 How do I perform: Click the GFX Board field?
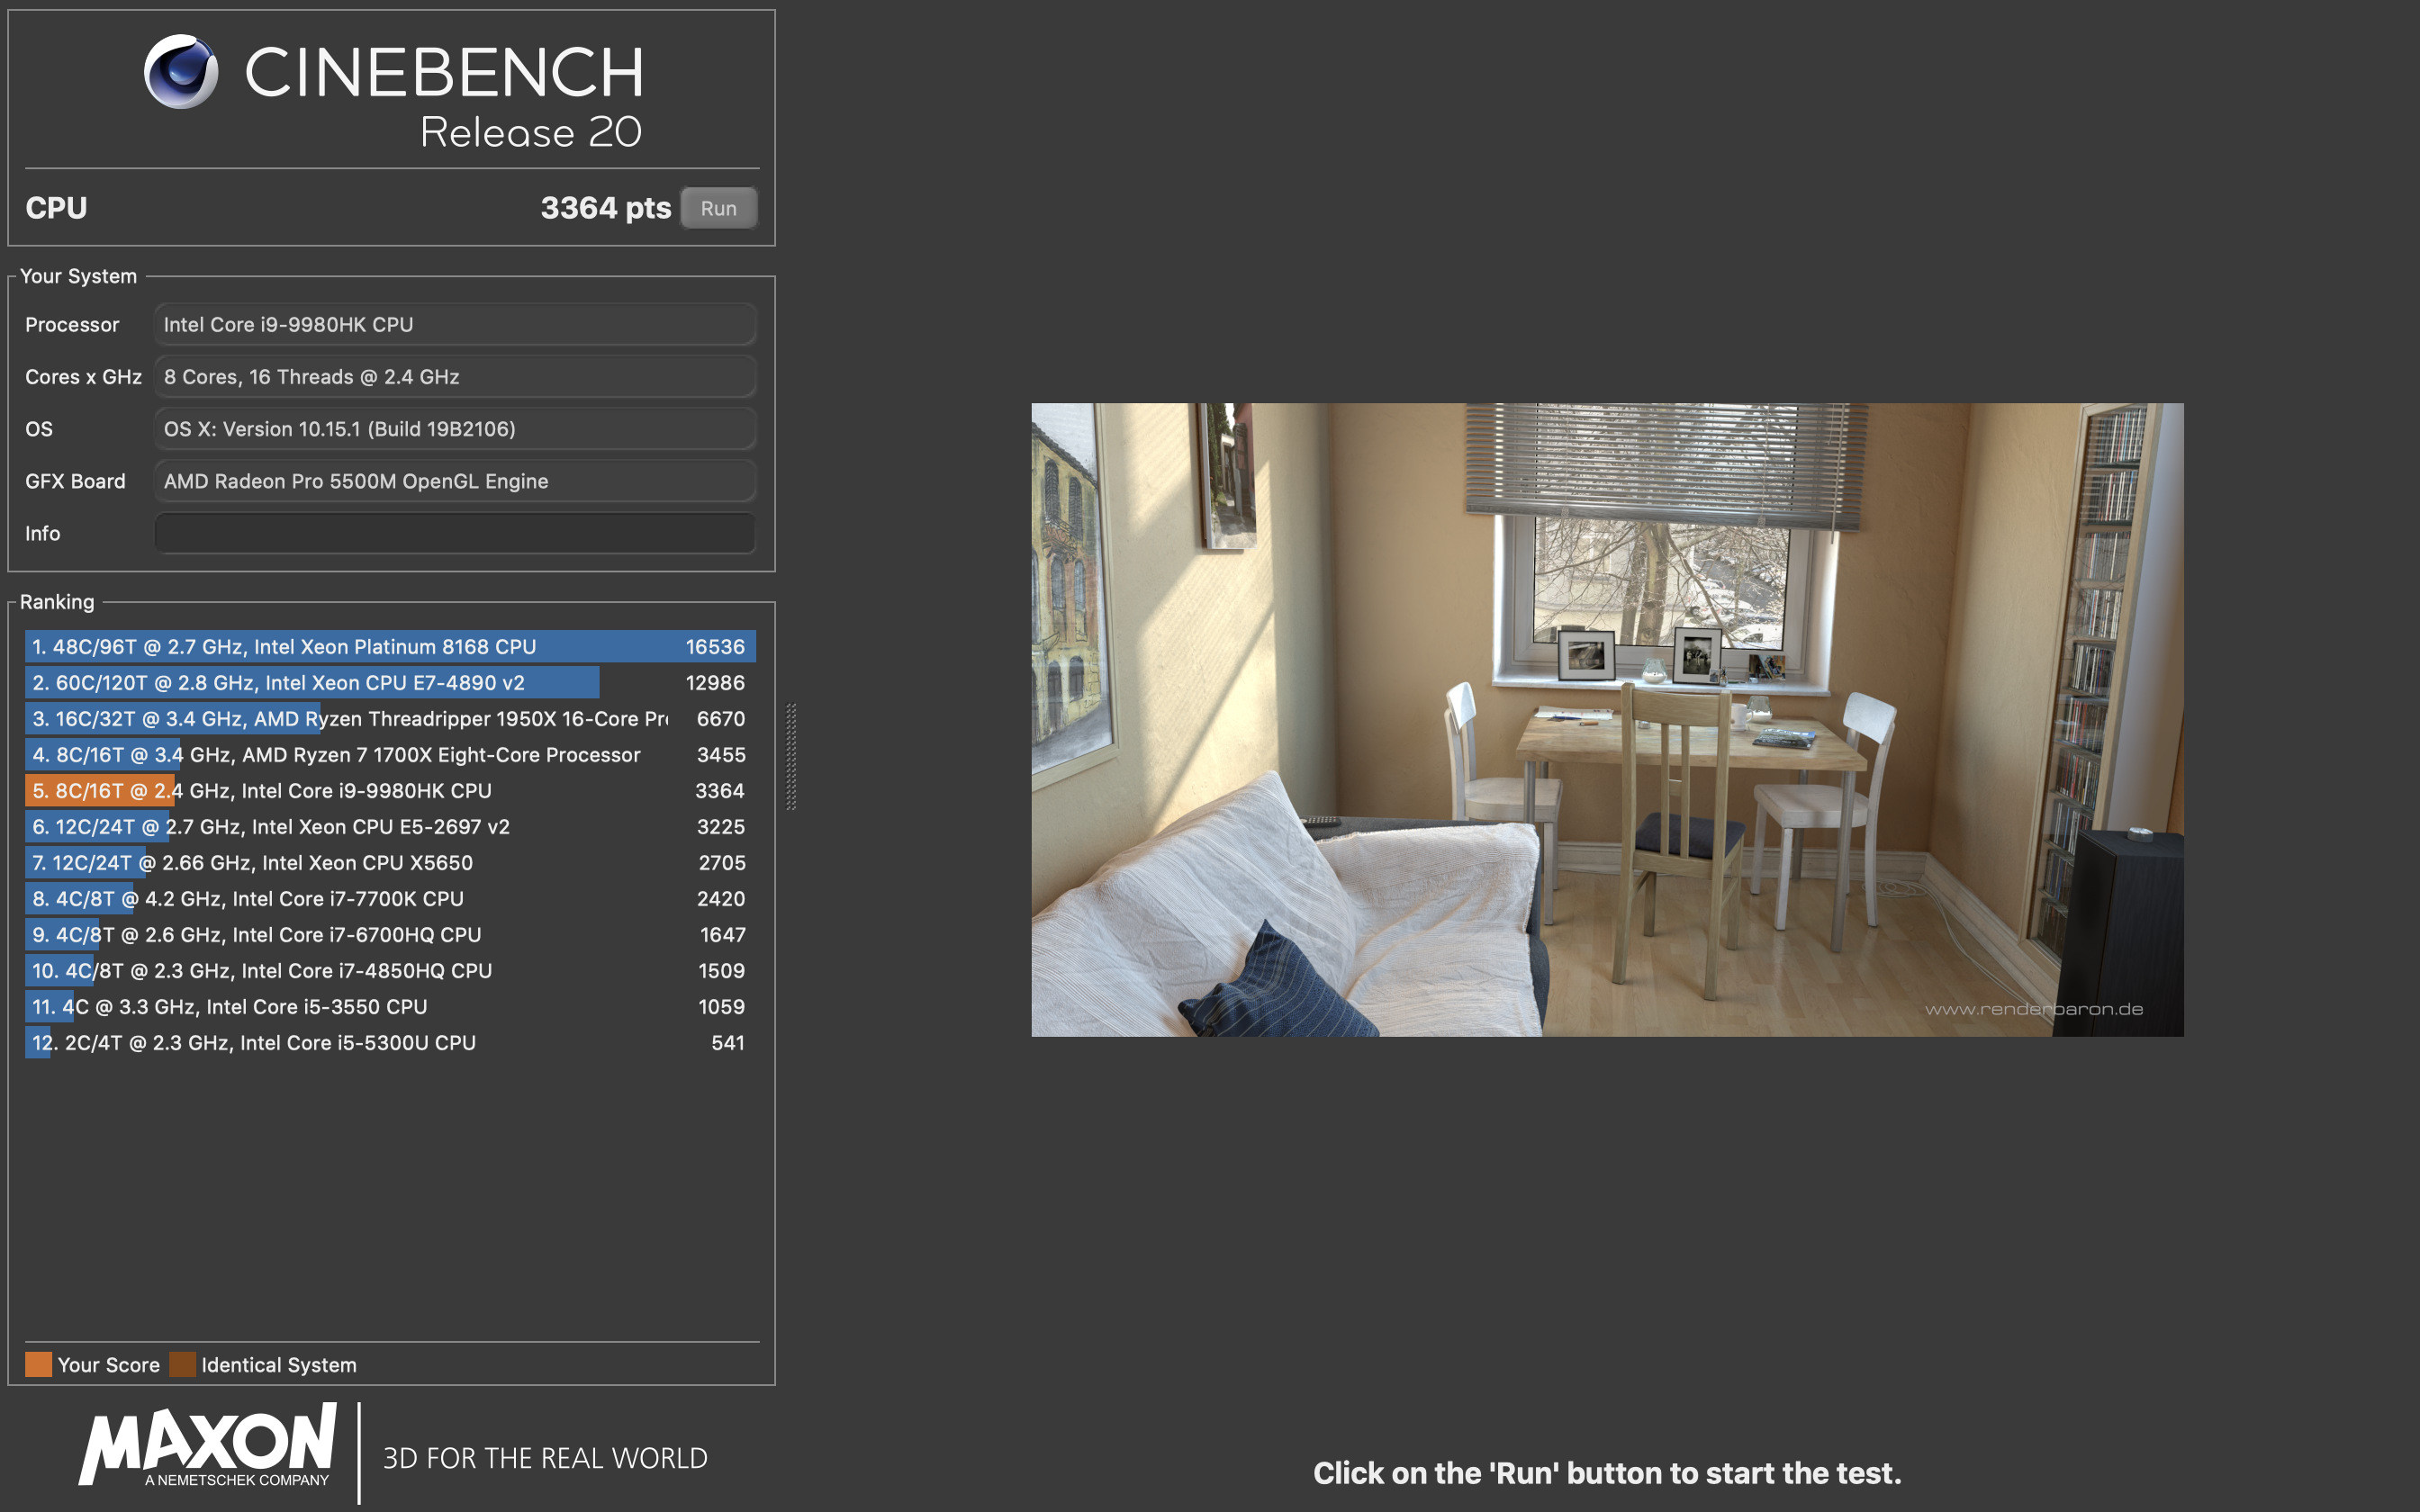pos(455,481)
